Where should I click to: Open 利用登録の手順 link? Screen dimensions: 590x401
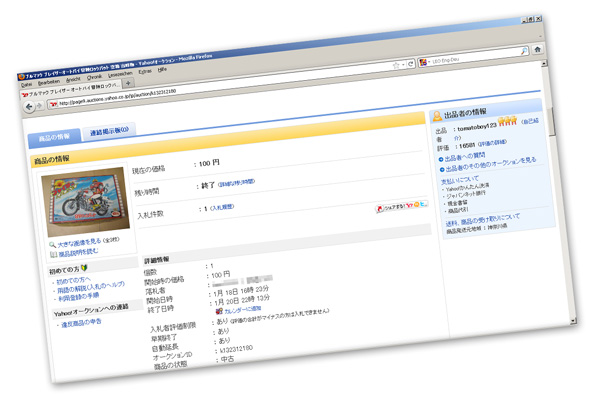coord(79,297)
